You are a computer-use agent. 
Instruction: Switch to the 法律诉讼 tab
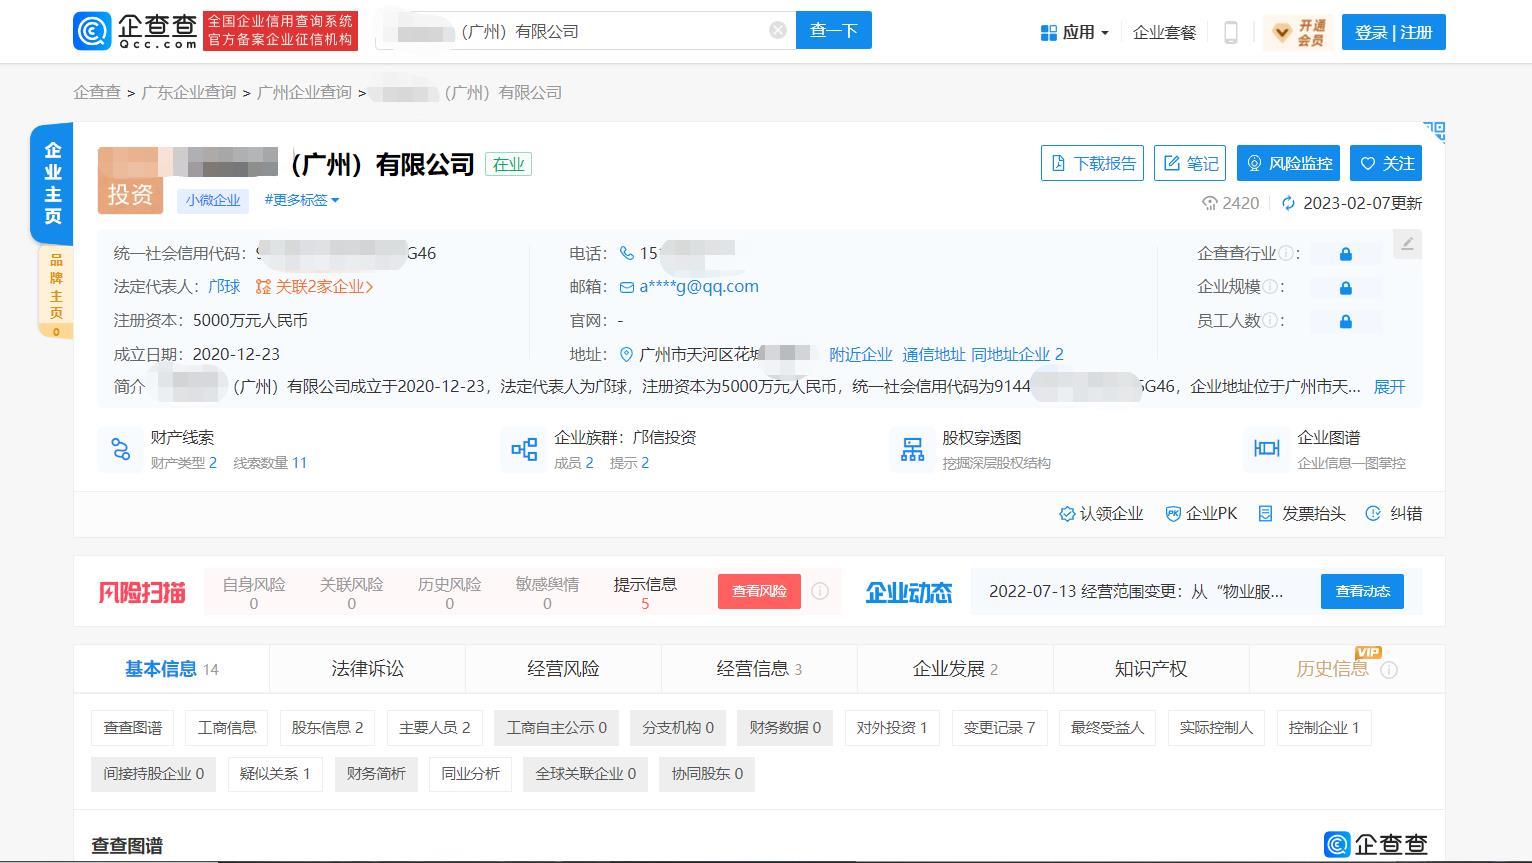[x=367, y=669]
